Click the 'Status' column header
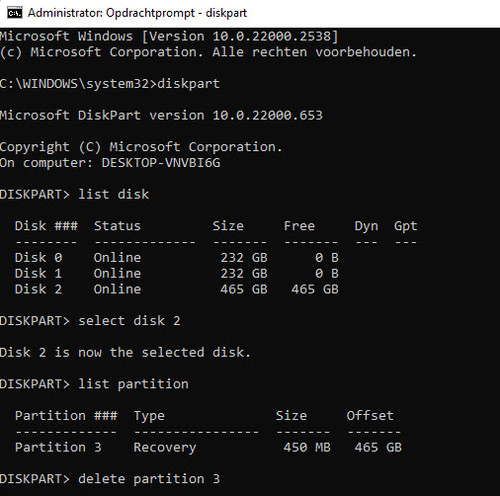Viewport: 500px width, 496px height. [x=117, y=226]
